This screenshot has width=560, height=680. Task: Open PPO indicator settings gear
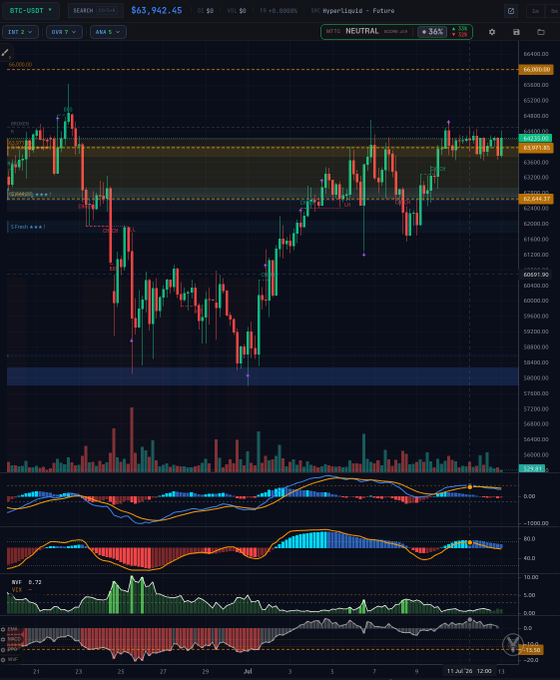[x=3, y=650]
